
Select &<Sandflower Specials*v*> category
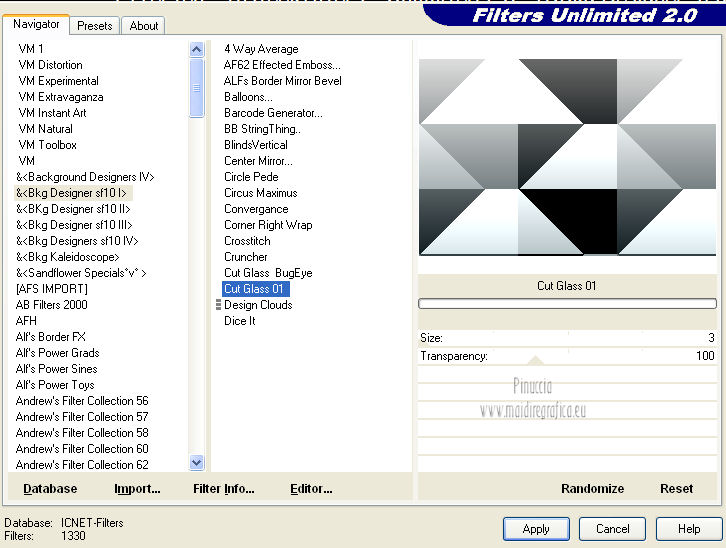[81, 273]
